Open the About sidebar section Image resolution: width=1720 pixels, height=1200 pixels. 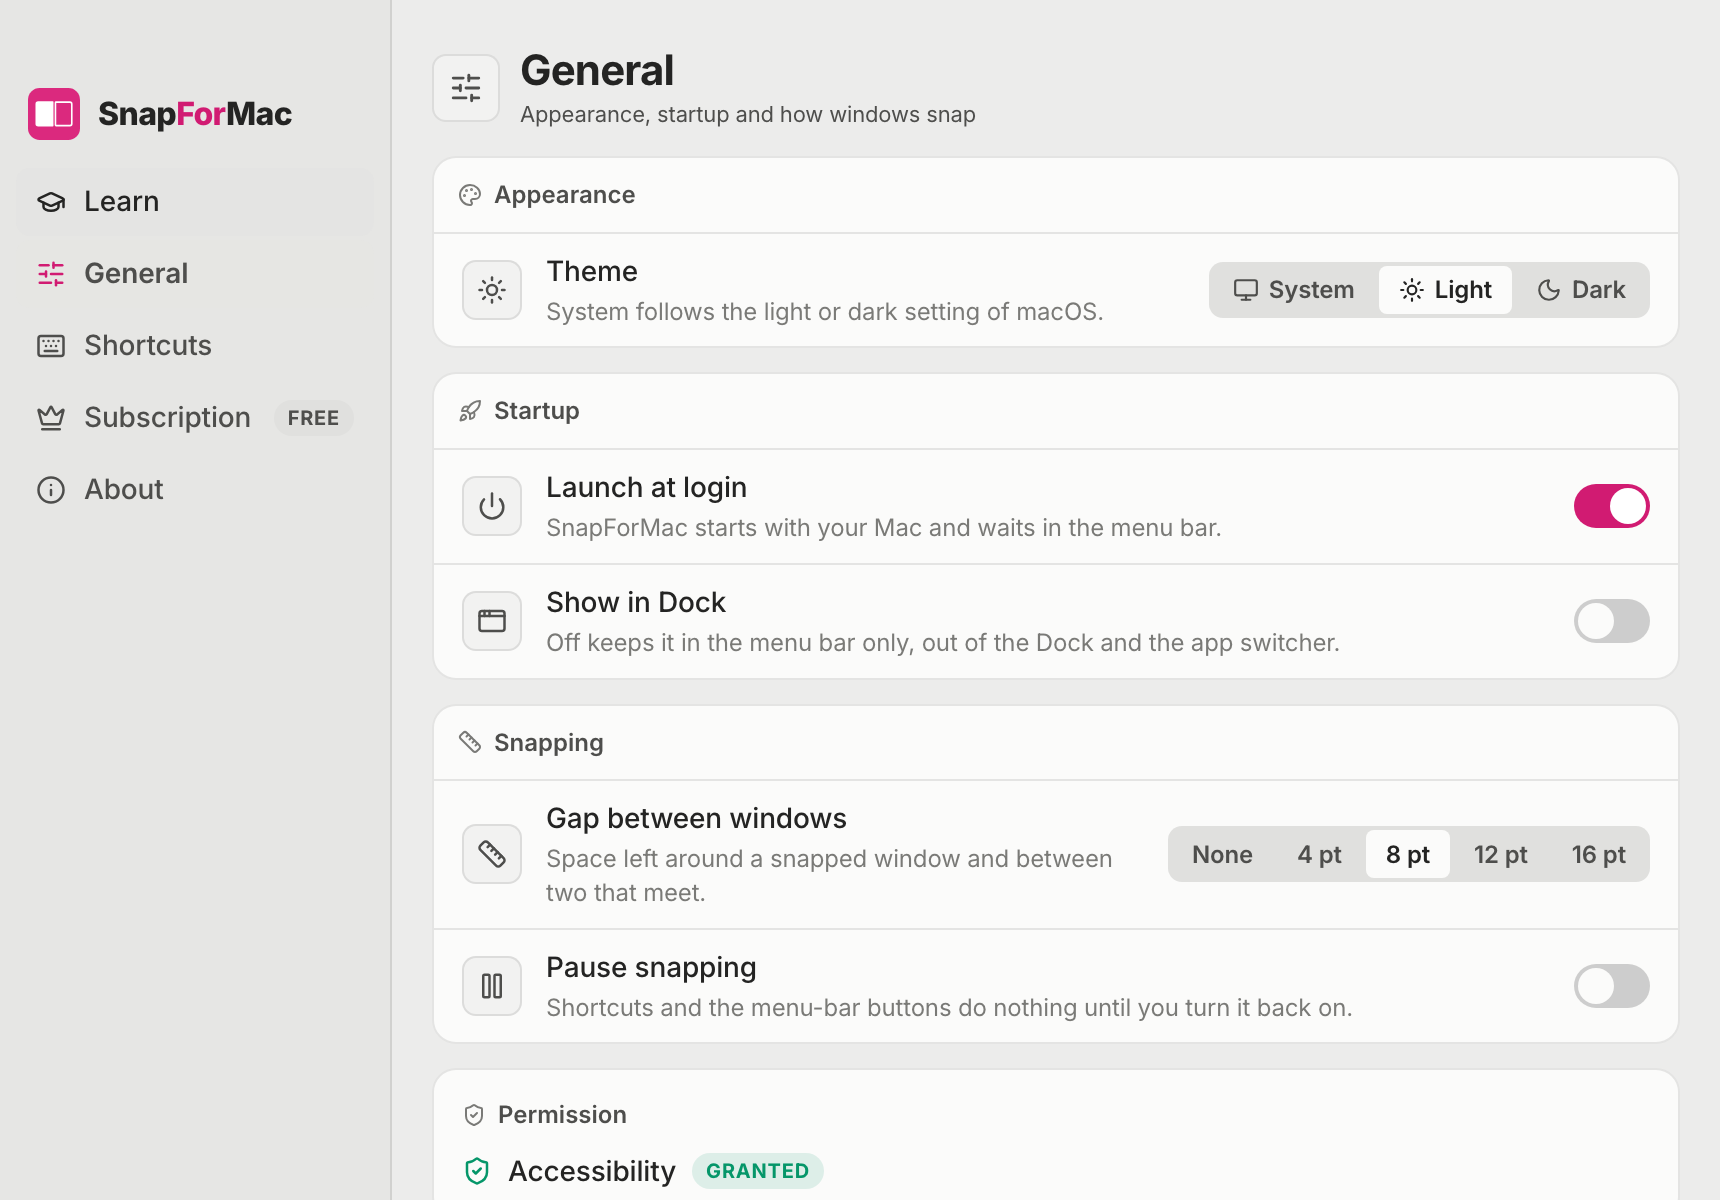click(x=195, y=490)
